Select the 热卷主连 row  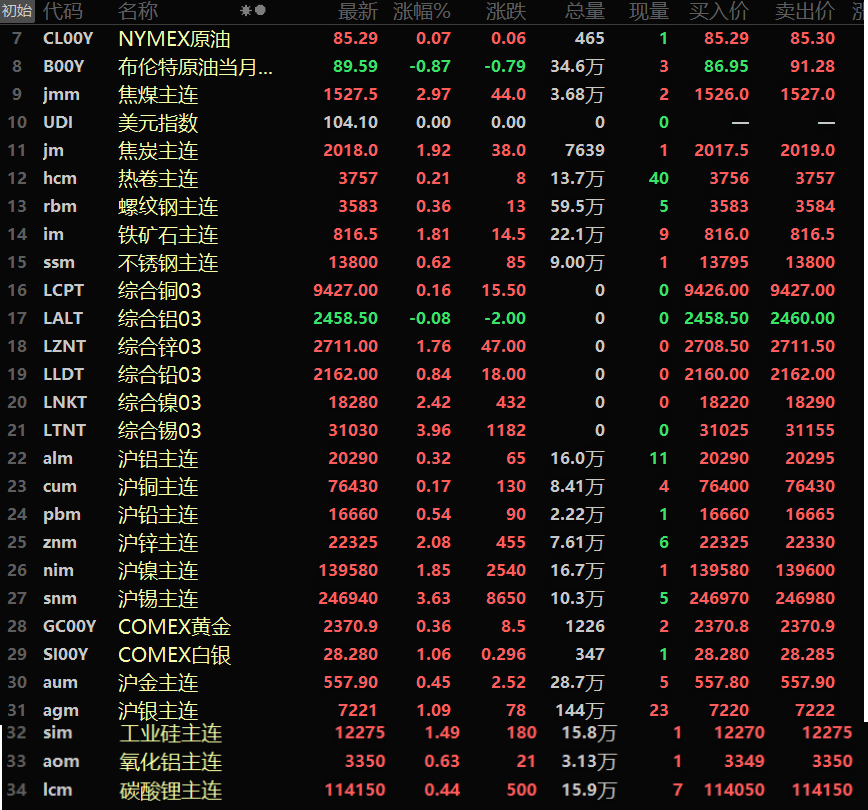[434, 178]
